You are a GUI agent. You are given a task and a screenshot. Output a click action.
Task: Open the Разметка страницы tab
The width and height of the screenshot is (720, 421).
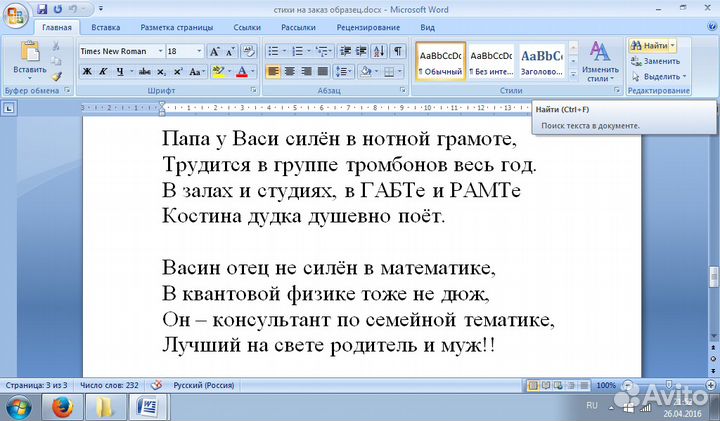(x=177, y=28)
